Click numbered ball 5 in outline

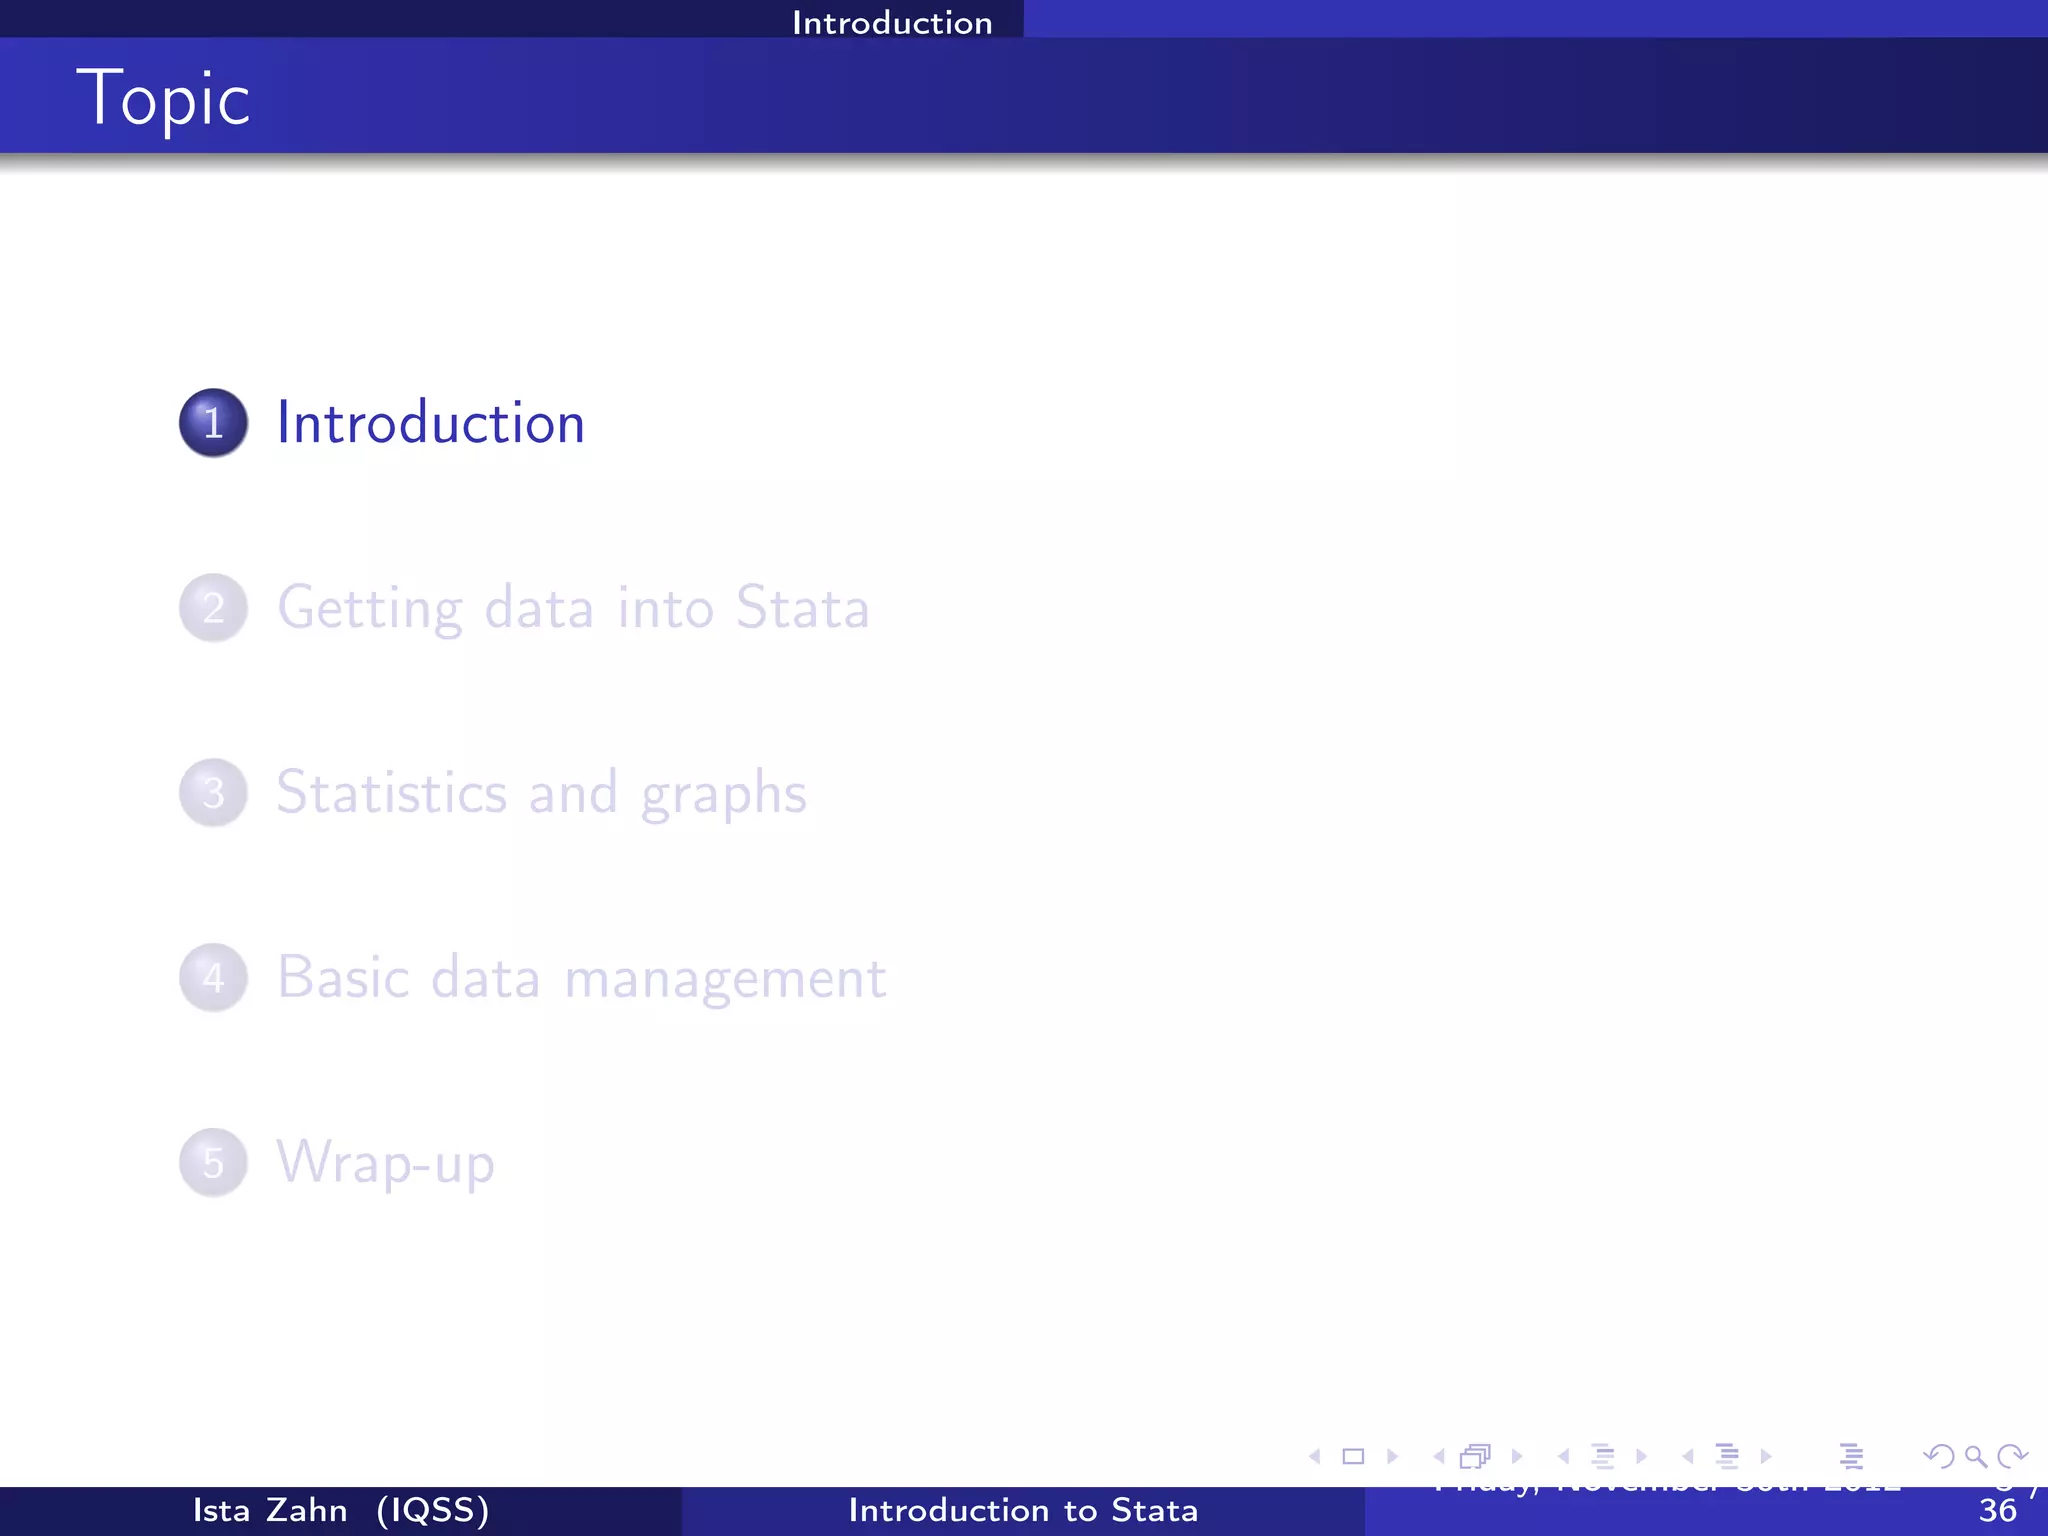213,1163
